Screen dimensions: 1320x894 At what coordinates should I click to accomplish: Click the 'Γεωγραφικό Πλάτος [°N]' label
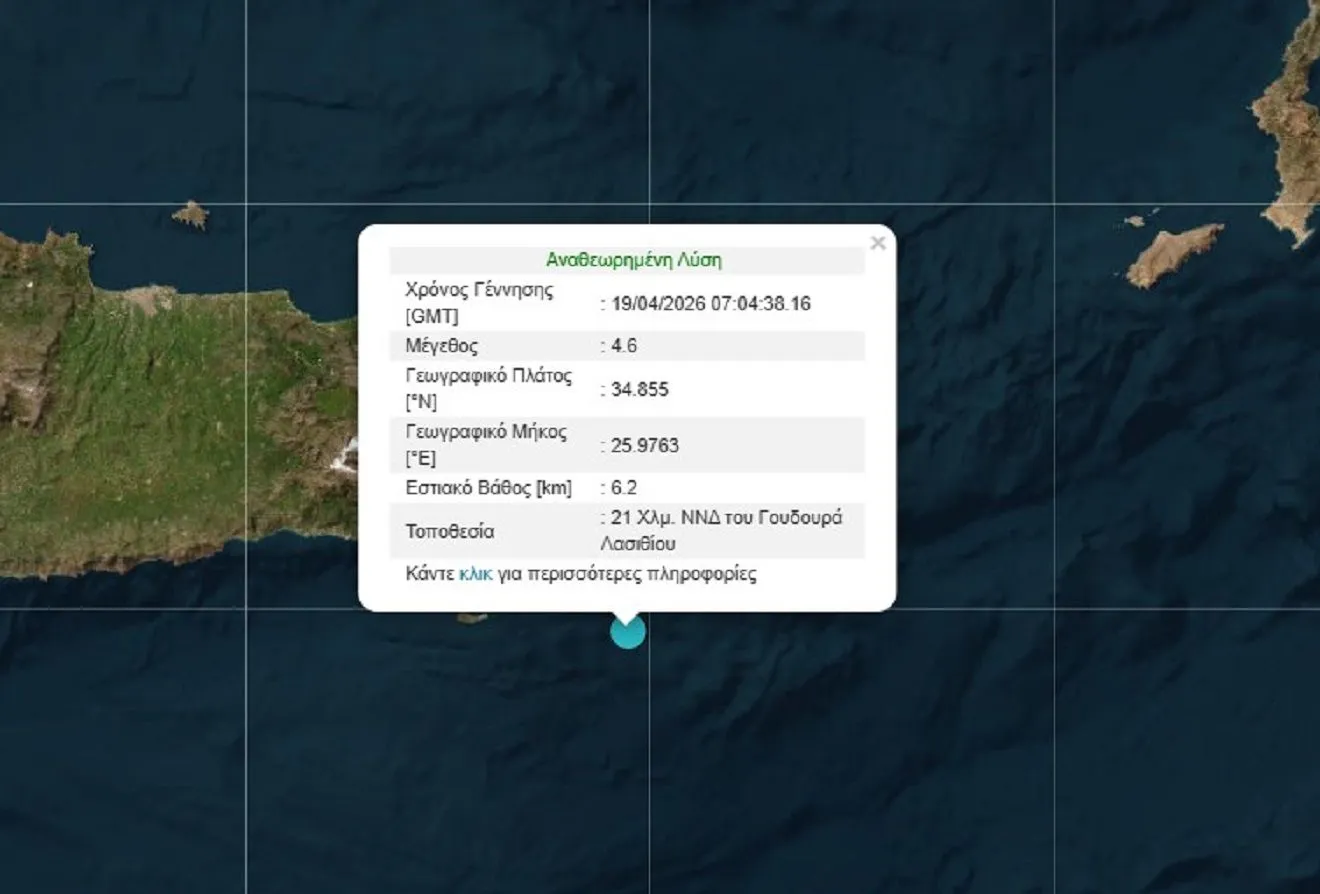click(x=487, y=389)
